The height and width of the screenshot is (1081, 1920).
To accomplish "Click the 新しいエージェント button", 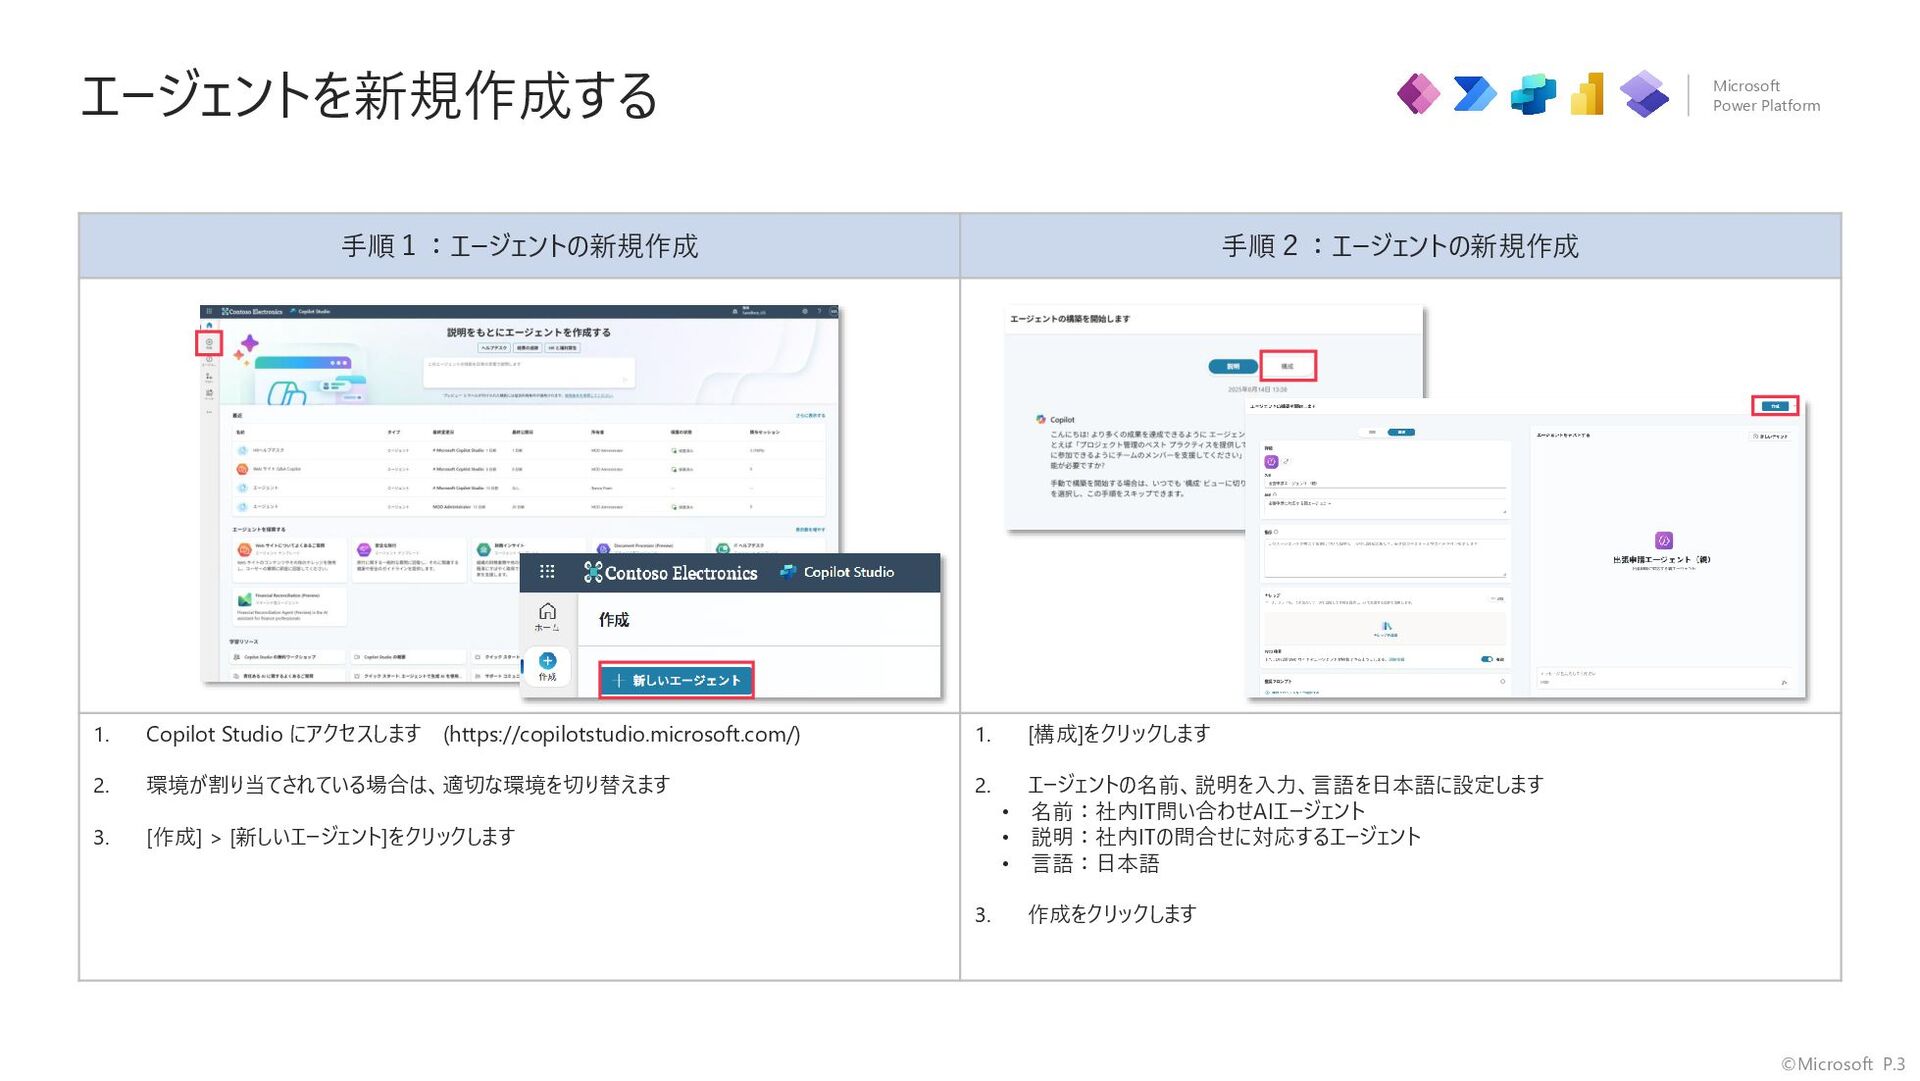I will point(677,680).
